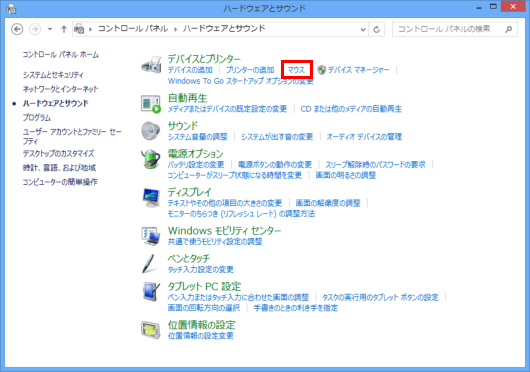Click the Devices and Printers category icon
530x372 pixels.
click(151, 65)
